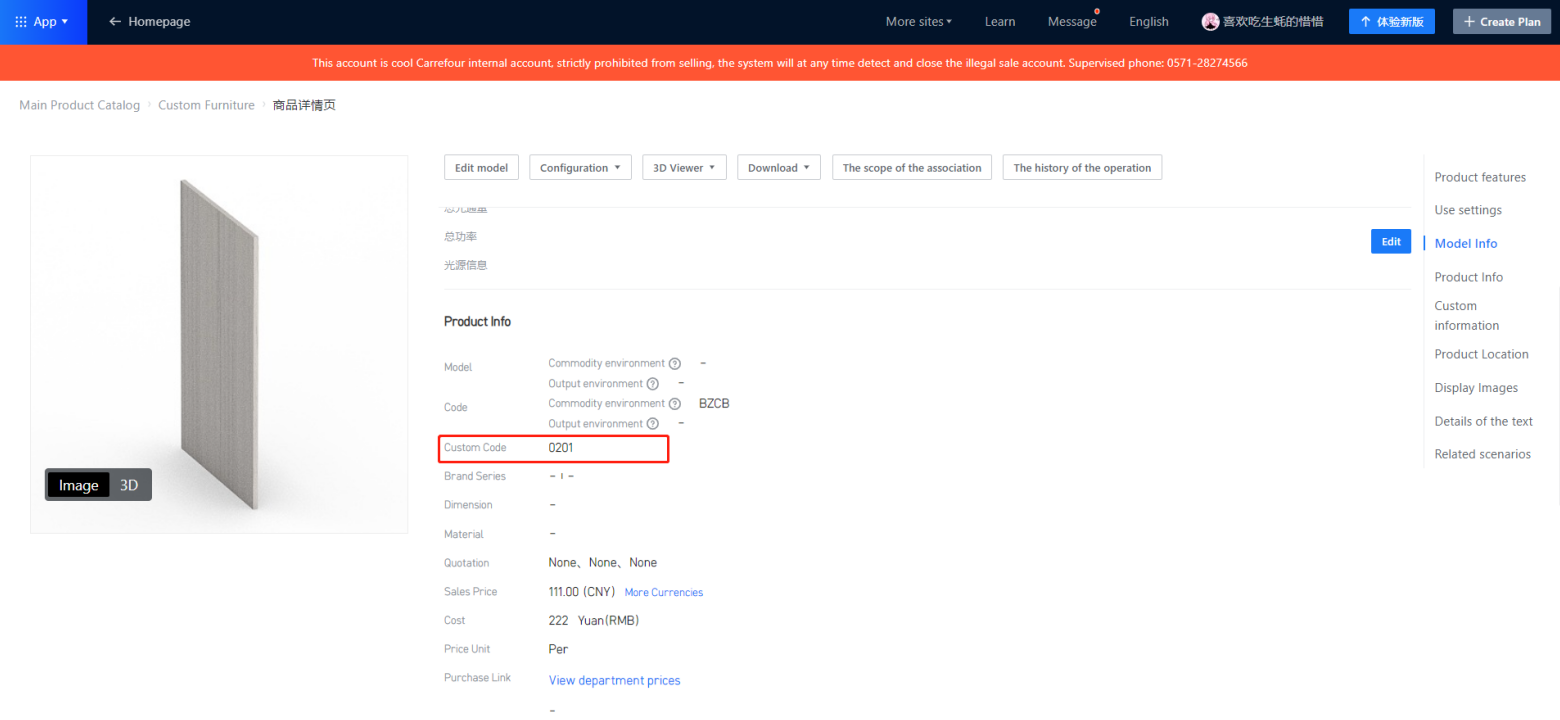Open the View department prices link
Image resolution: width=1560 pixels, height=720 pixels.
point(614,681)
